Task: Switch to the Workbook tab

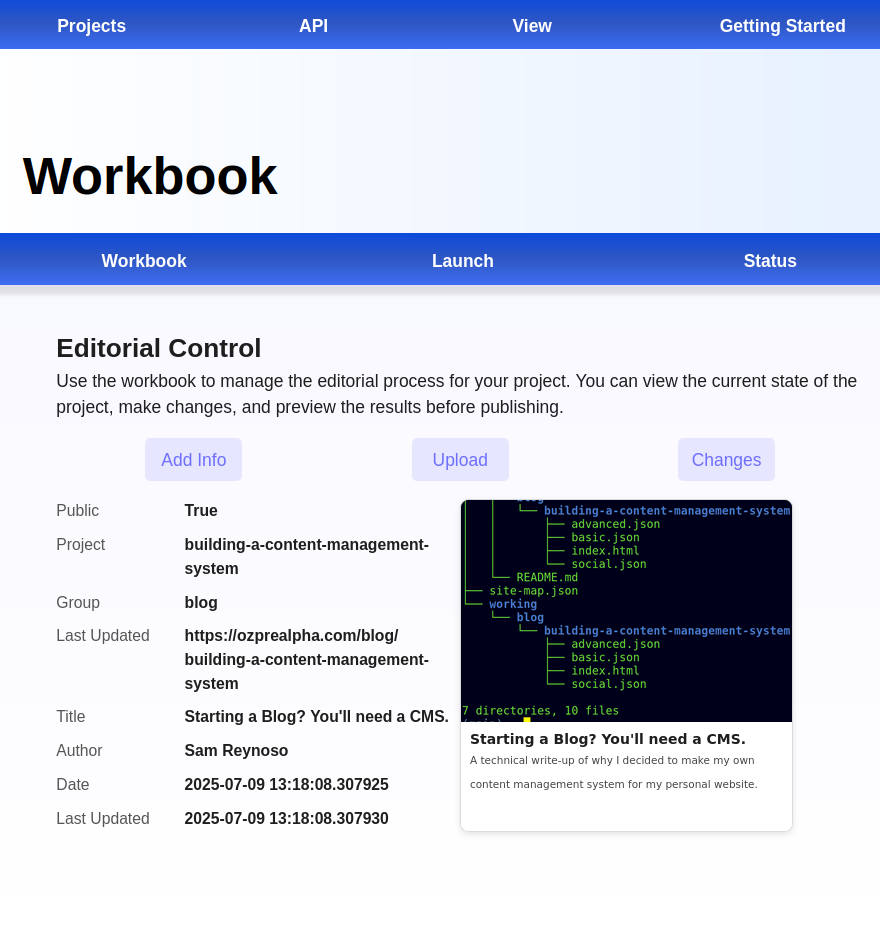Action: (x=144, y=261)
